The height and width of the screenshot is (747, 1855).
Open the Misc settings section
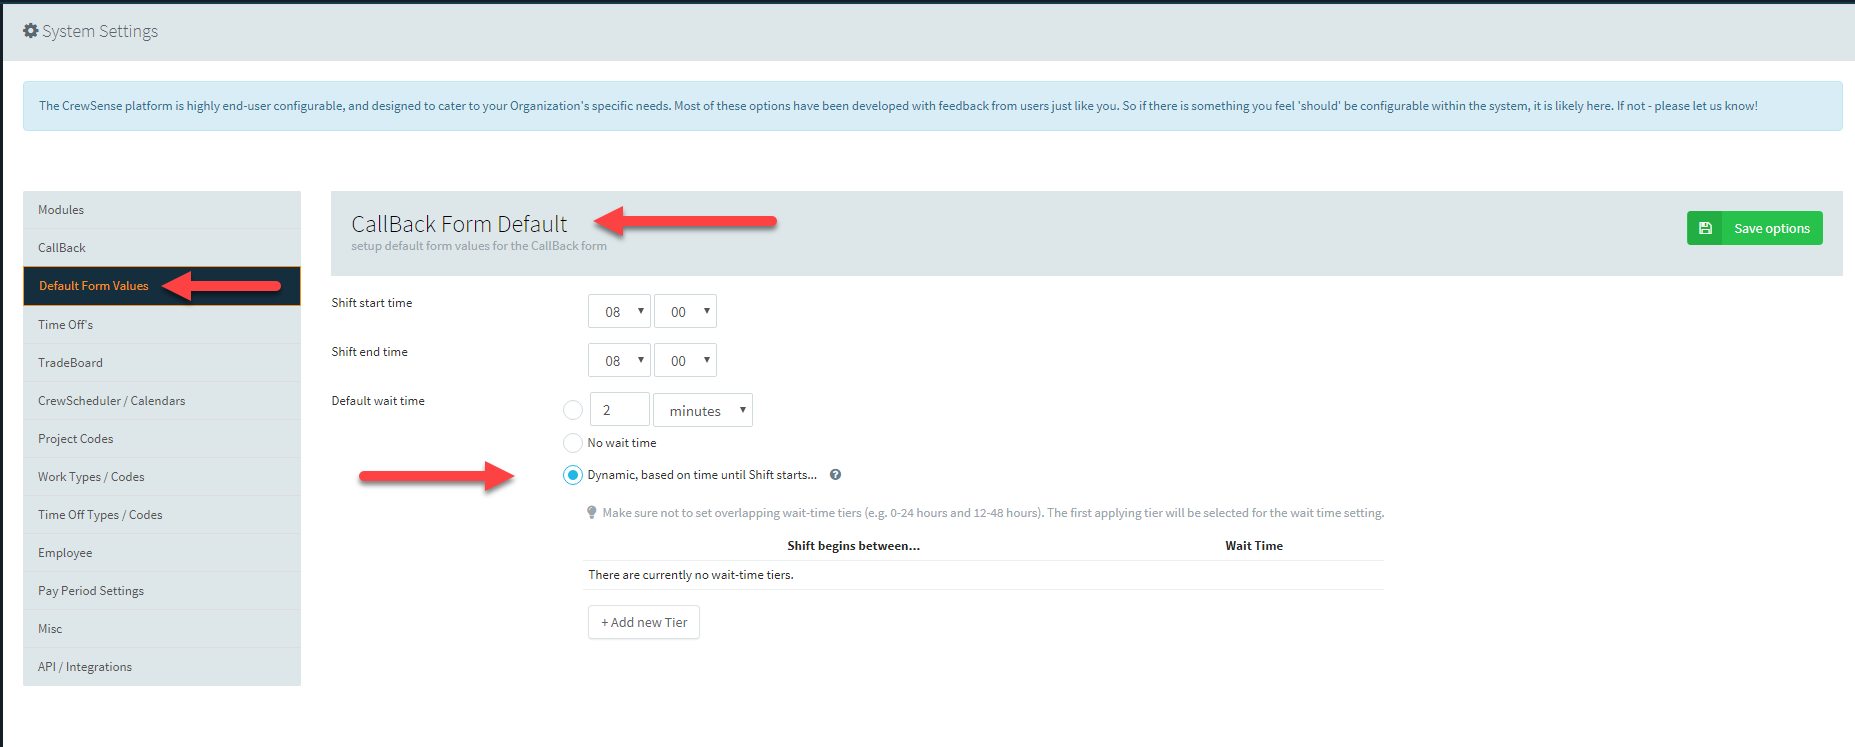(162, 629)
